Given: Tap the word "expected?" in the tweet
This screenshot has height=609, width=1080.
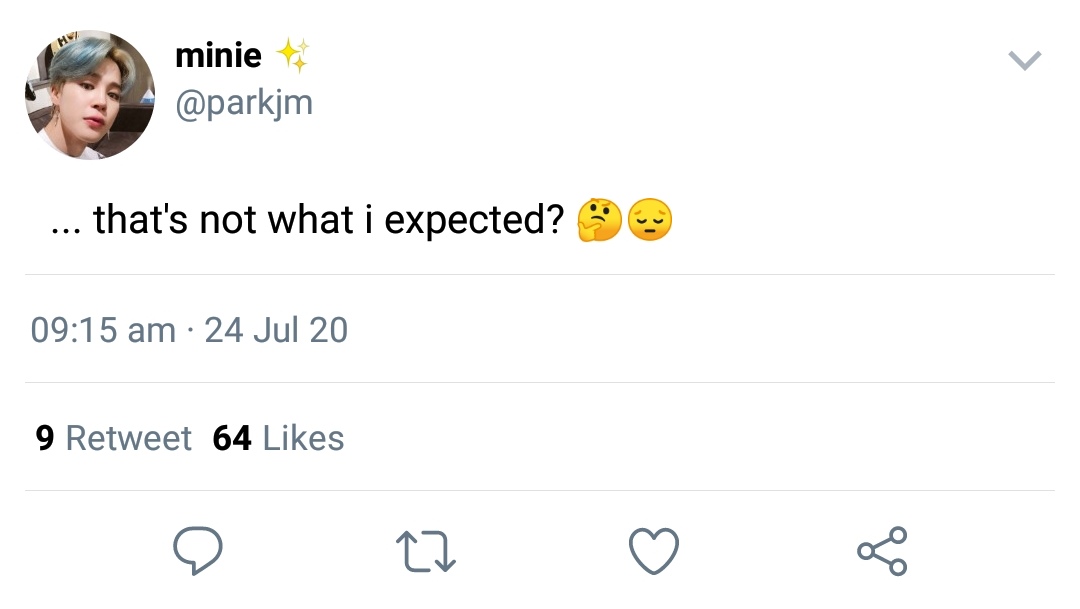Looking at the screenshot, I should point(475,221).
